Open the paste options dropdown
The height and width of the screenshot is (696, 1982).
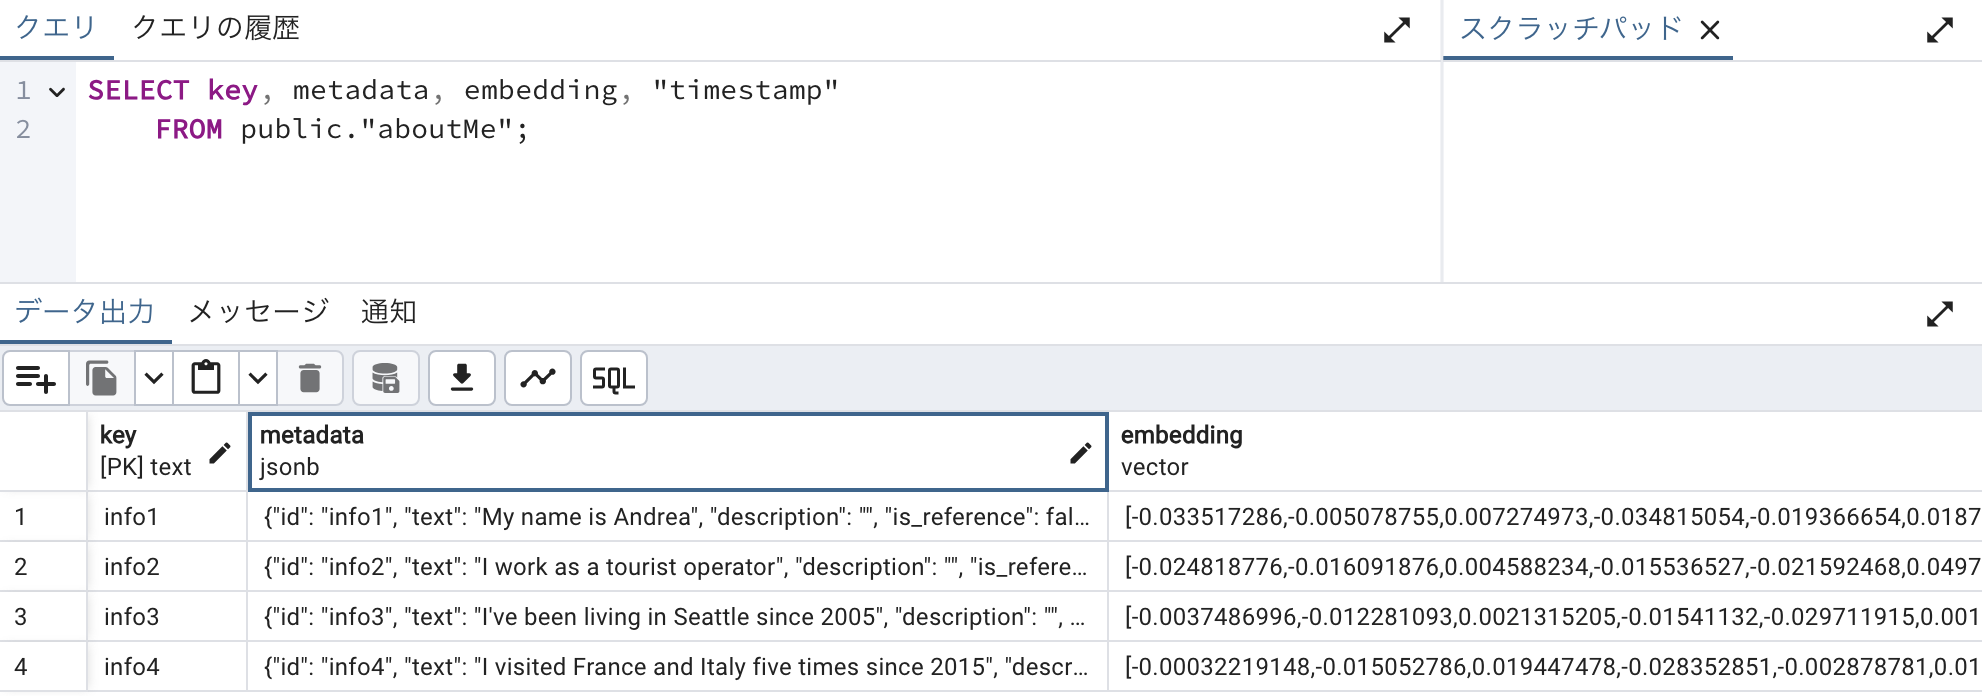click(257, 378)
